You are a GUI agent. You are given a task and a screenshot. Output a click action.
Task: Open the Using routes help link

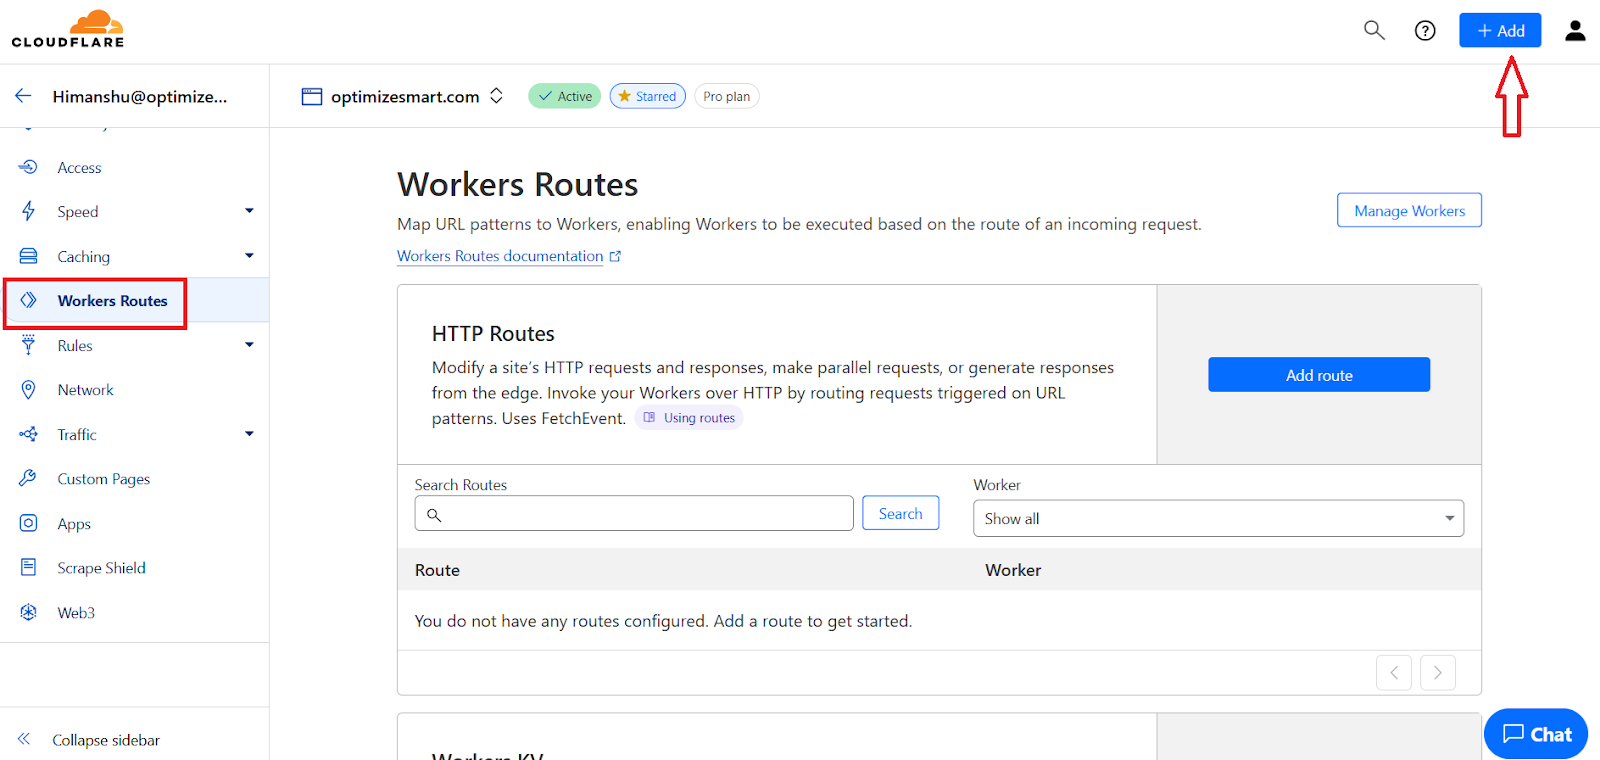689,418
